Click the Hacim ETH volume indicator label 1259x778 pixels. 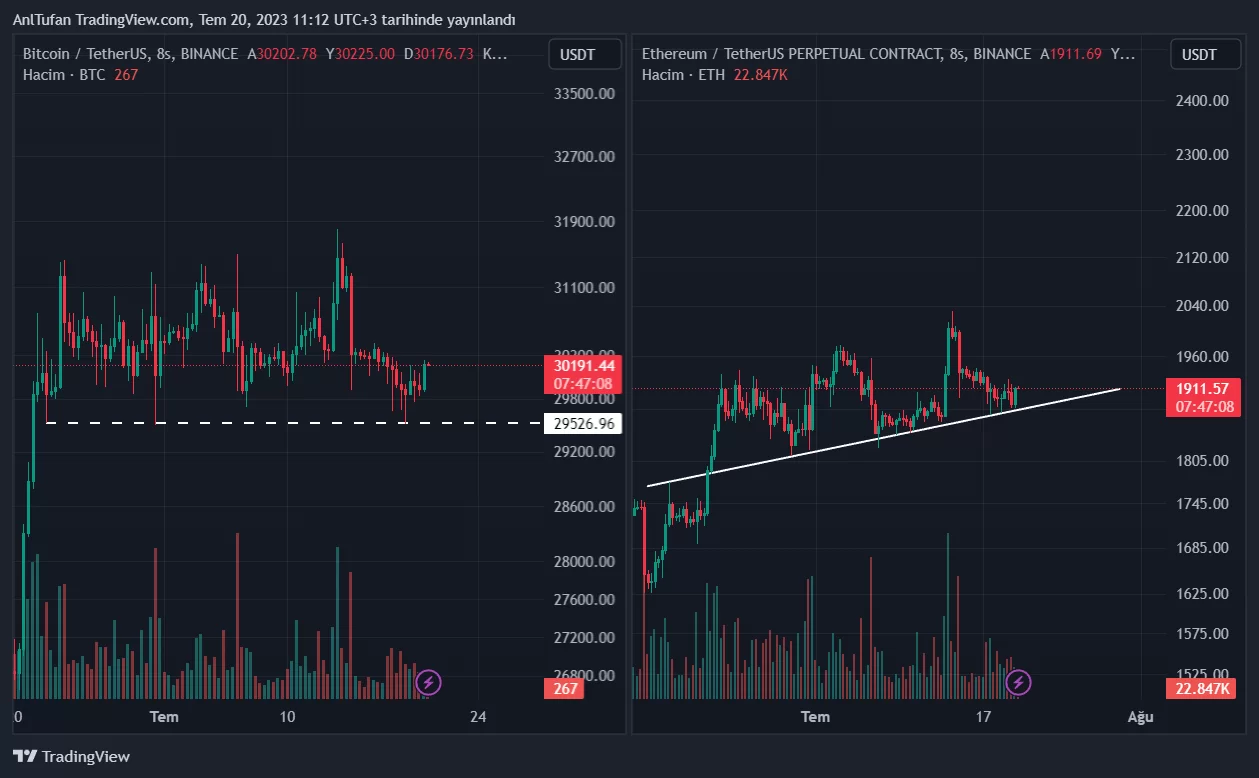point(684,75)
